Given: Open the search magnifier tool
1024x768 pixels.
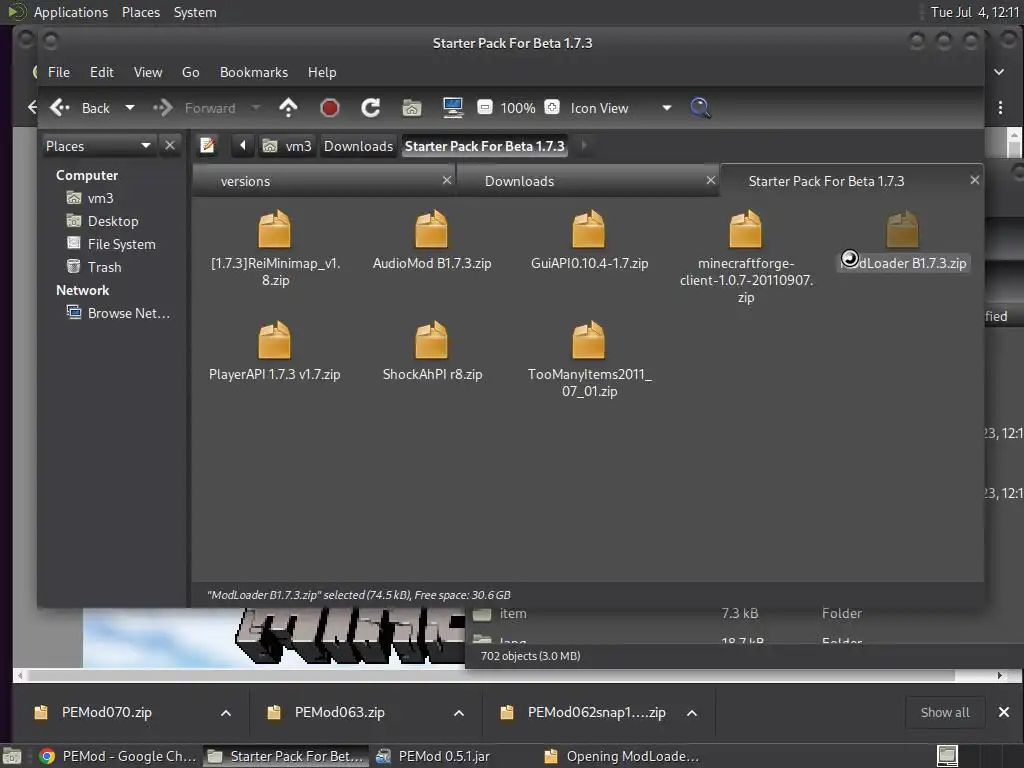Looking at the screenshot, I should [x=700, y=108].
